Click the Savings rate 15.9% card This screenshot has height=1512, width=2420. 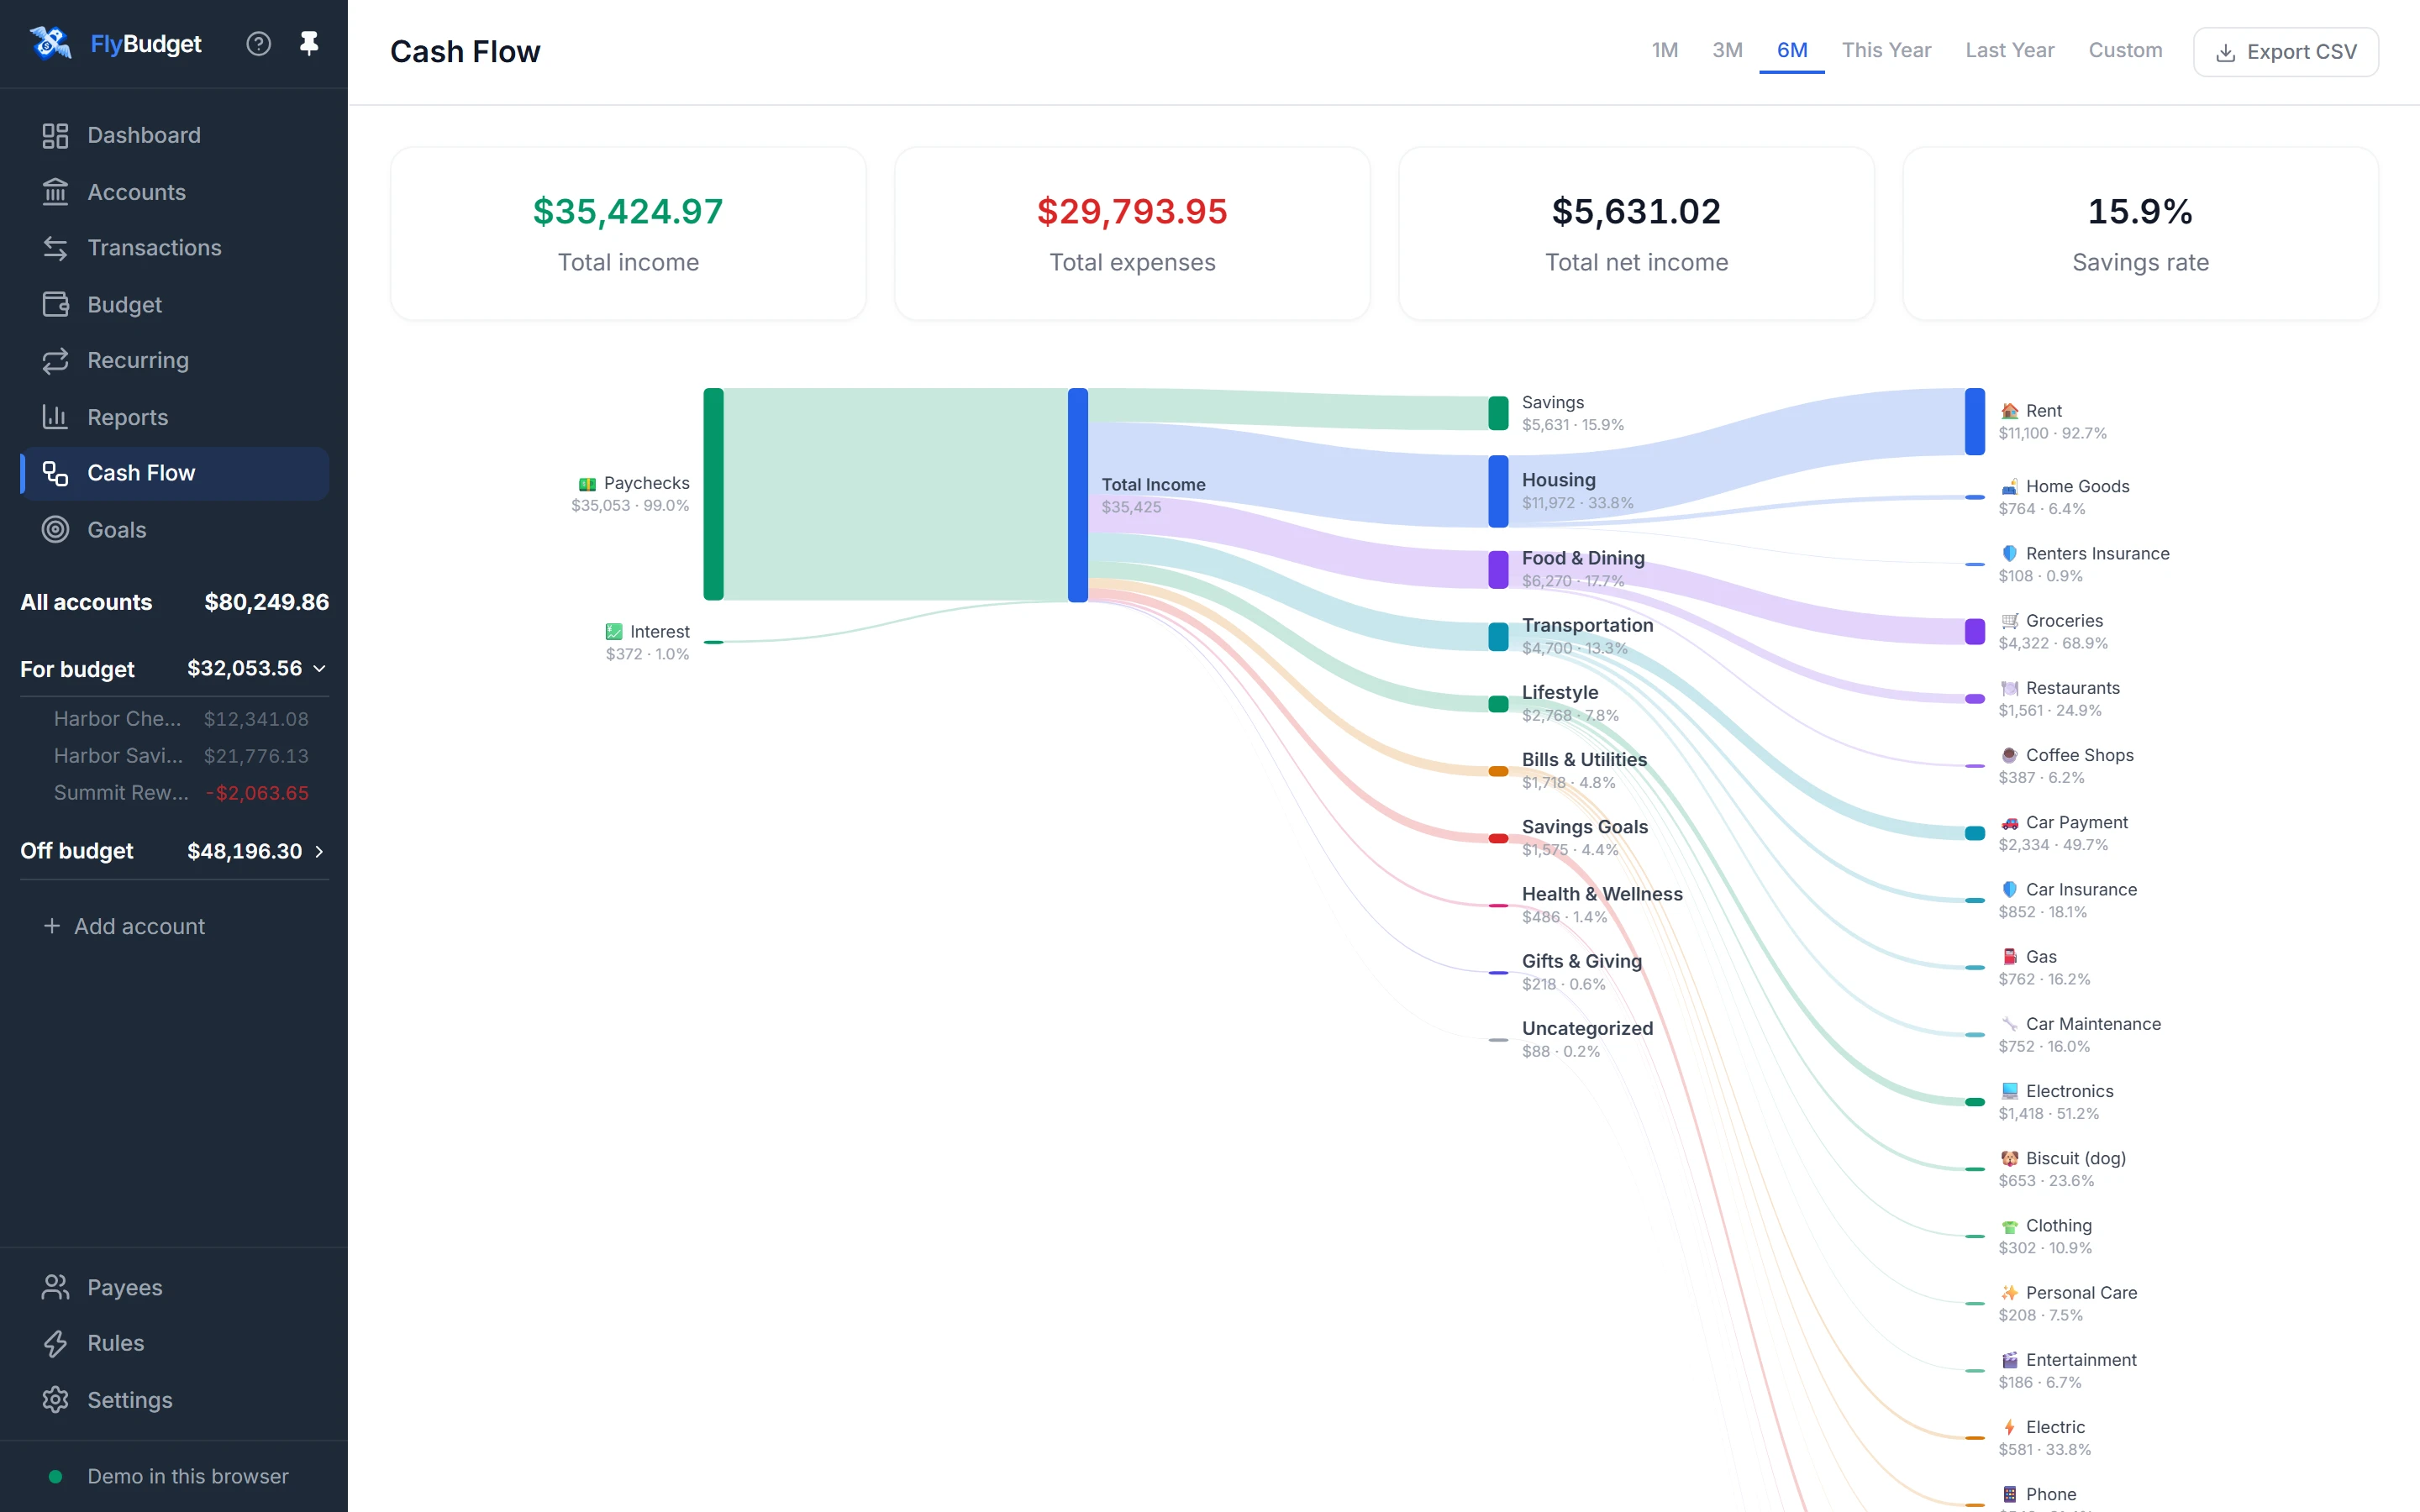(2140, 233)
